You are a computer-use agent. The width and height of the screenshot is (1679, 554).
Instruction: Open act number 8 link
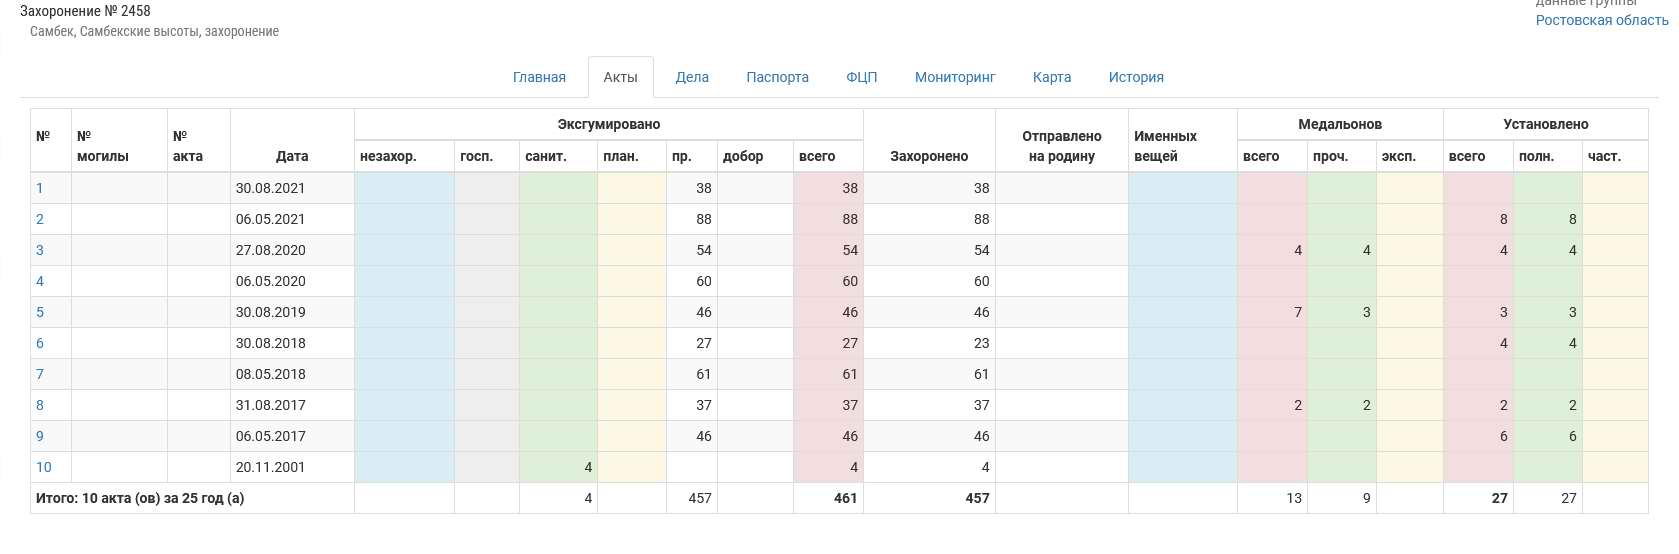pyautogui.click(x=40, y=405)
